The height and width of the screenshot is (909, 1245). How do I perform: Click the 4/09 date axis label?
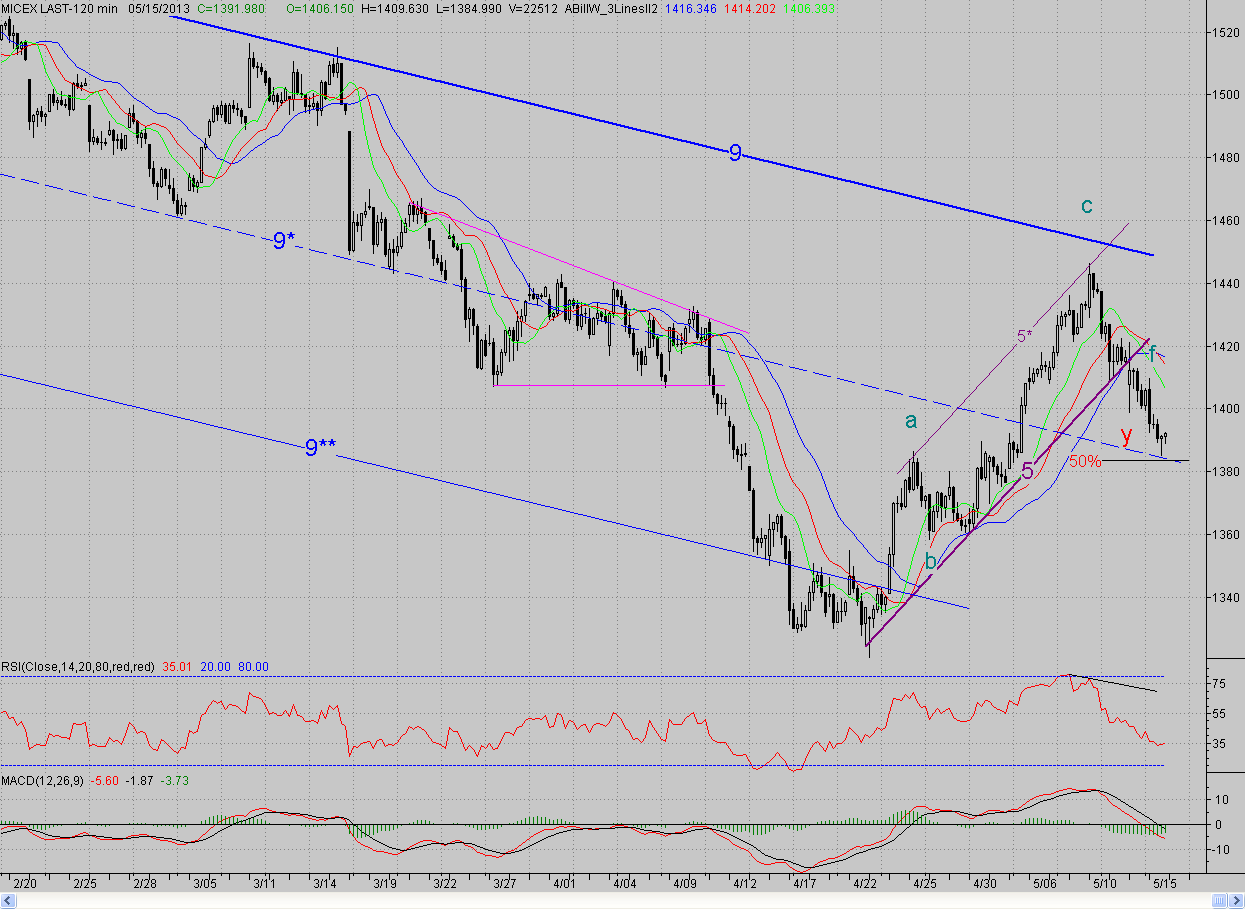point(685,885)
